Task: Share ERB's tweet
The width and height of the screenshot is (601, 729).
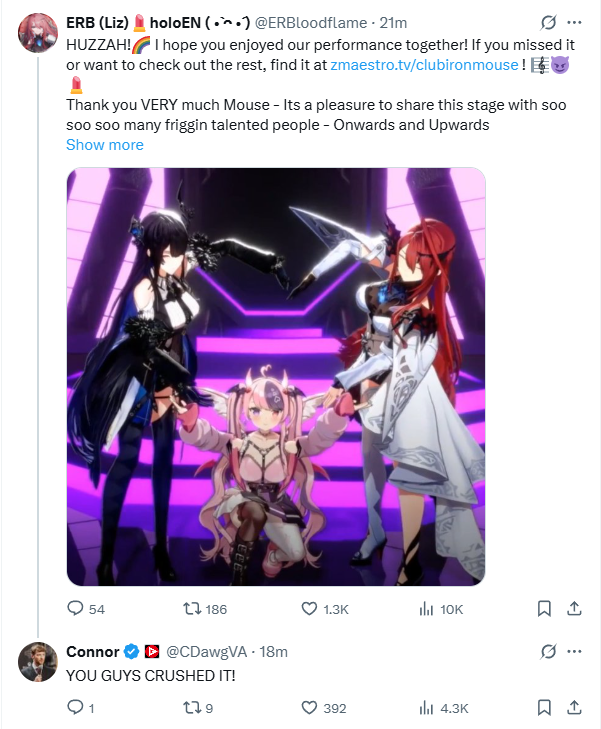Action: click(x=574, y=609)
